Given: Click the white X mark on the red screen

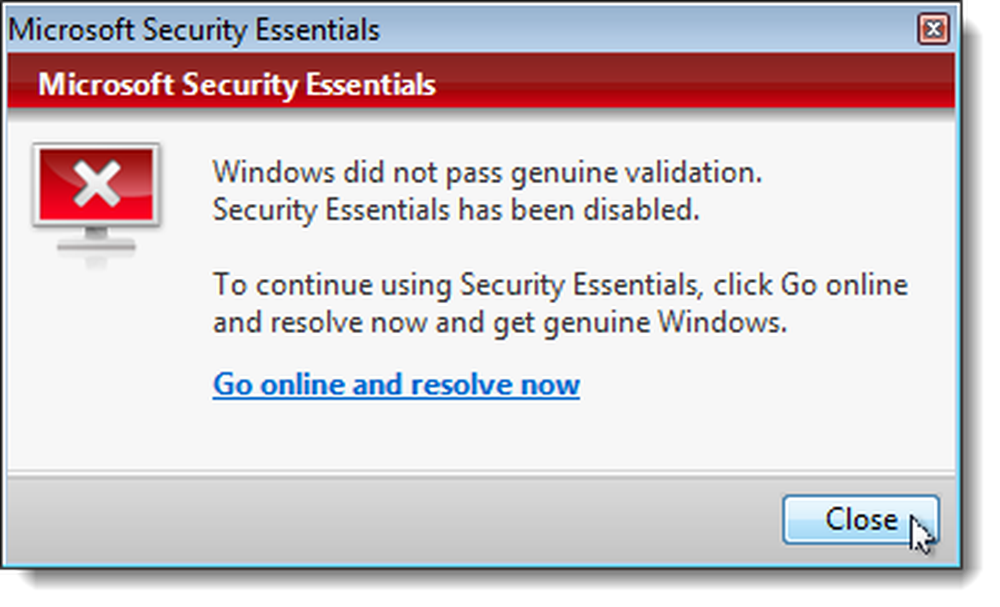Looking at the screenshot, I should (x=96, y=184).
